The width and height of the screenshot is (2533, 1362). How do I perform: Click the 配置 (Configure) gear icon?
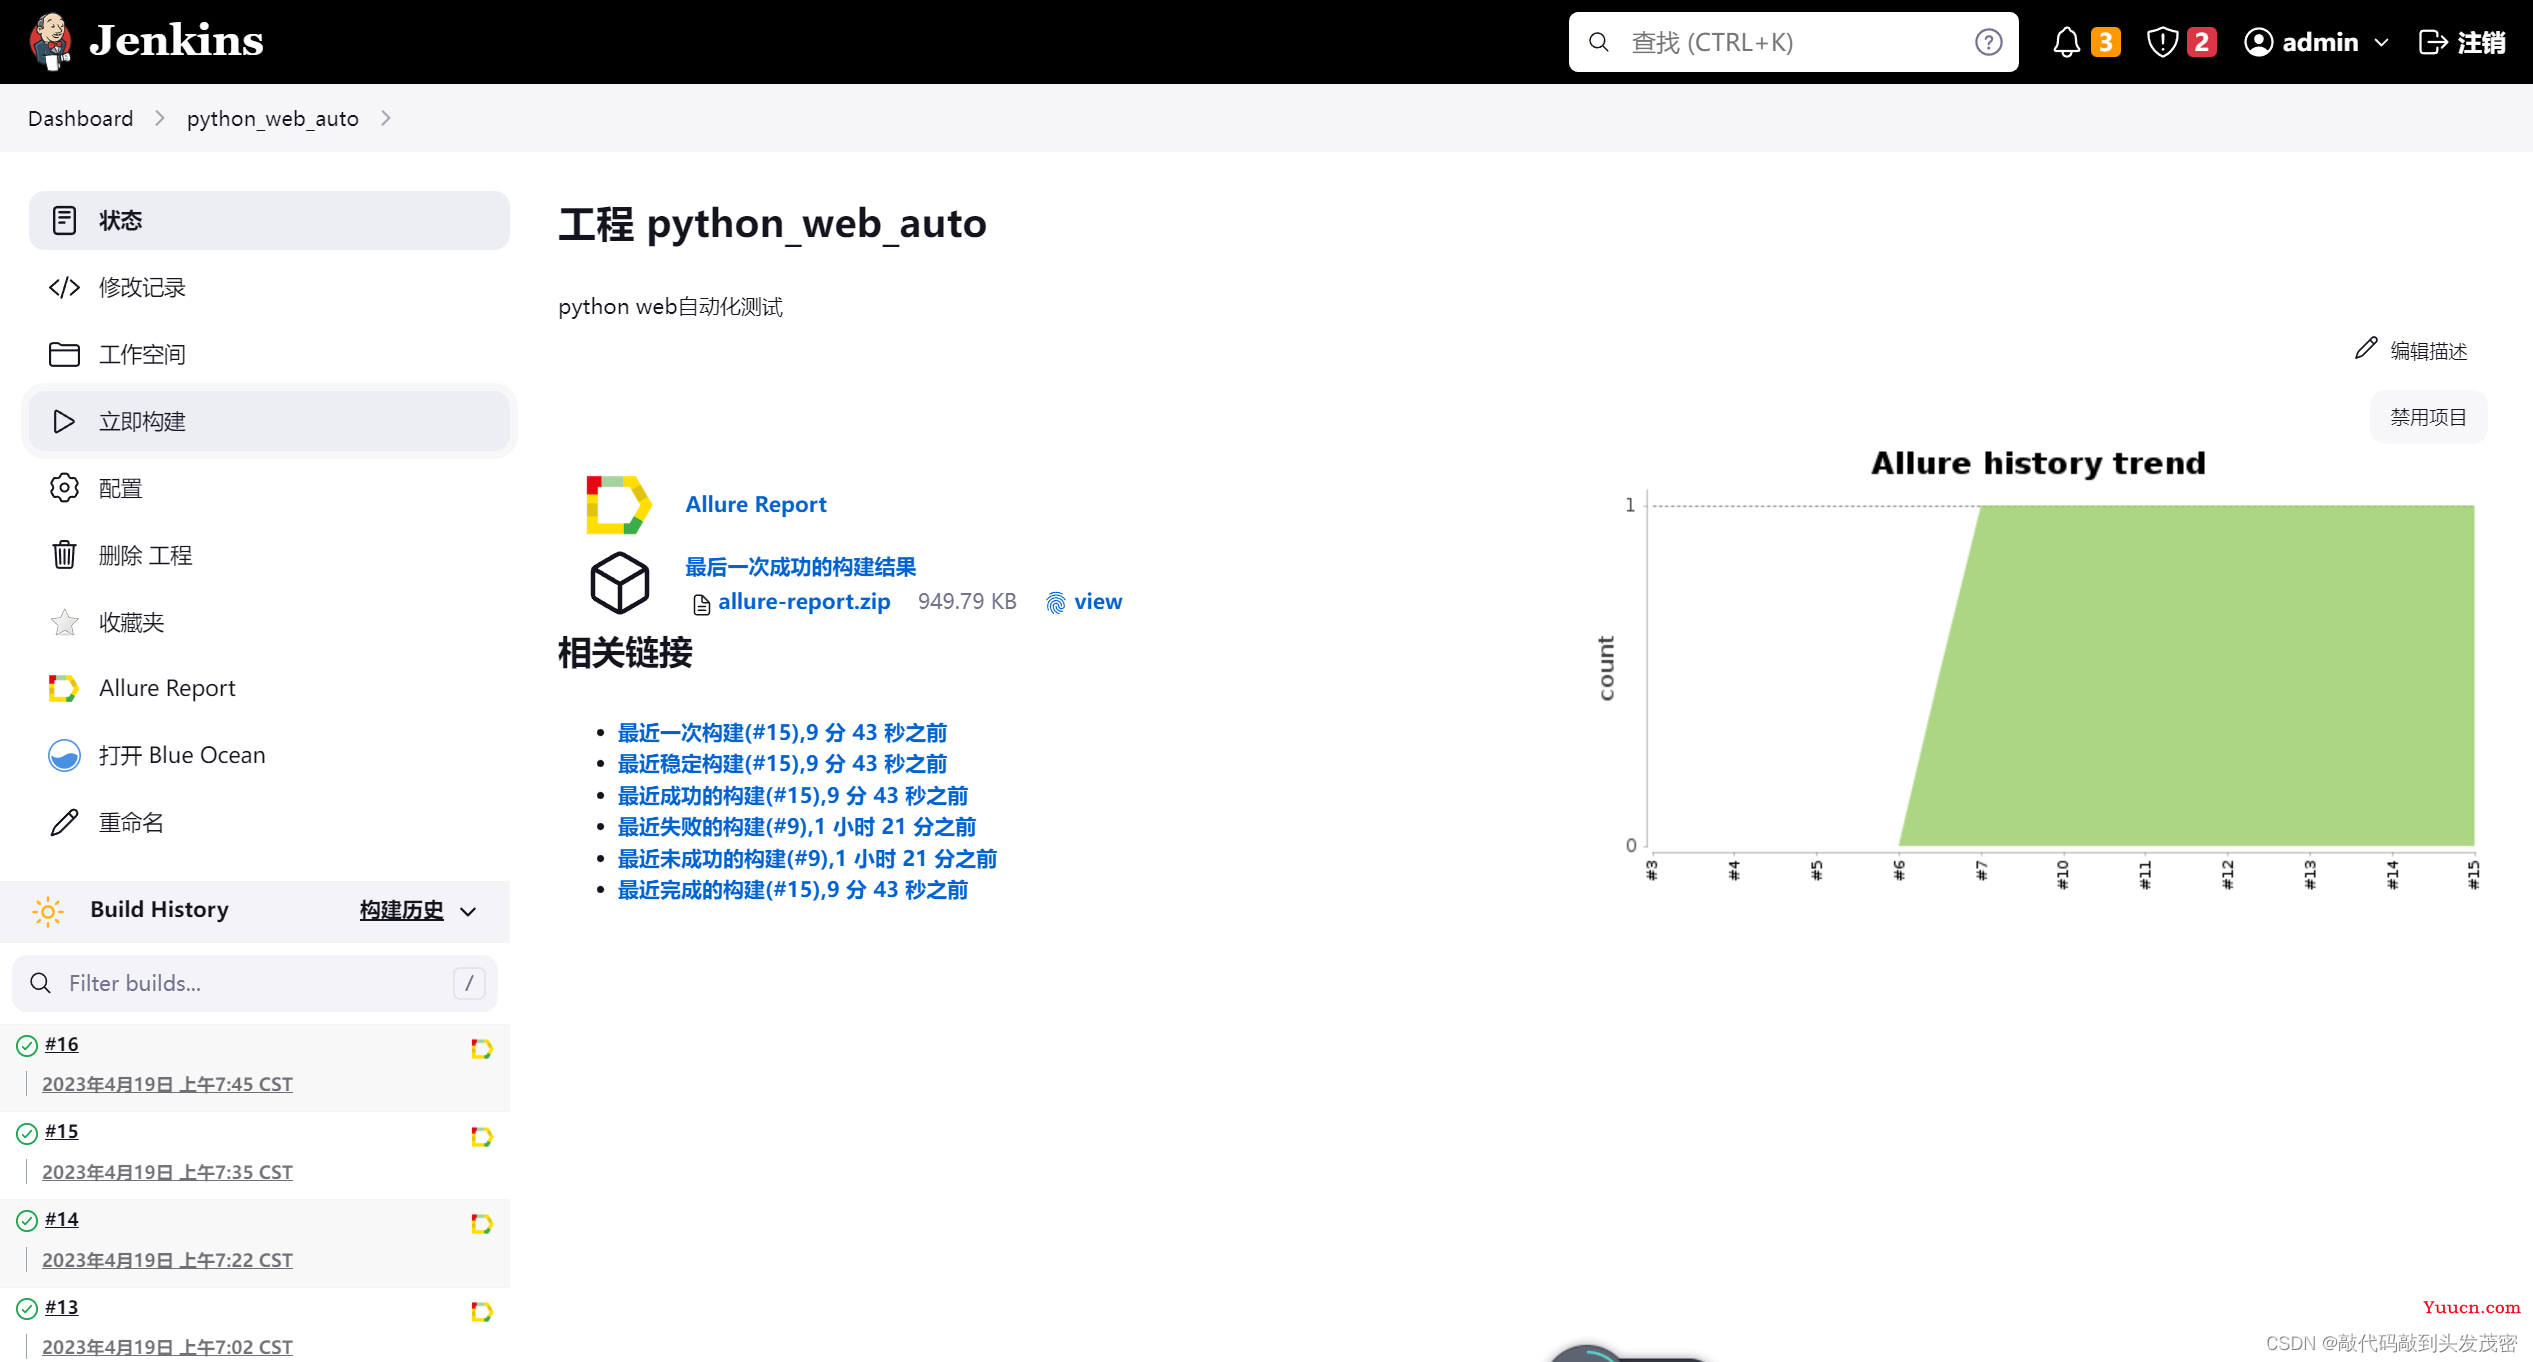click(64, 488)
